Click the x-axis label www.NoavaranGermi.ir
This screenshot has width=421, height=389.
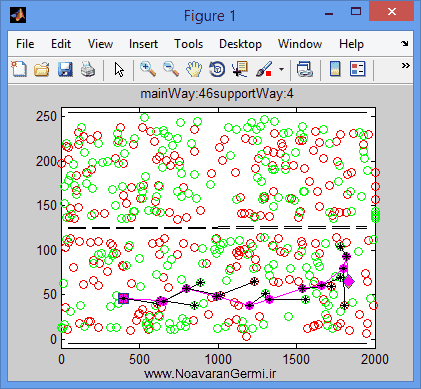pyautogui.click(x=210, y=373)
